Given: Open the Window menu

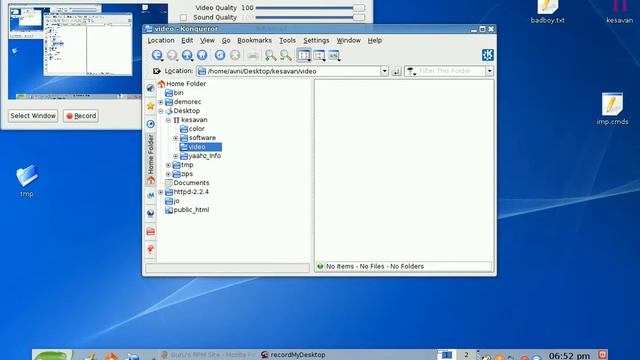Looking at the screenshot, I should click(348, 40).
